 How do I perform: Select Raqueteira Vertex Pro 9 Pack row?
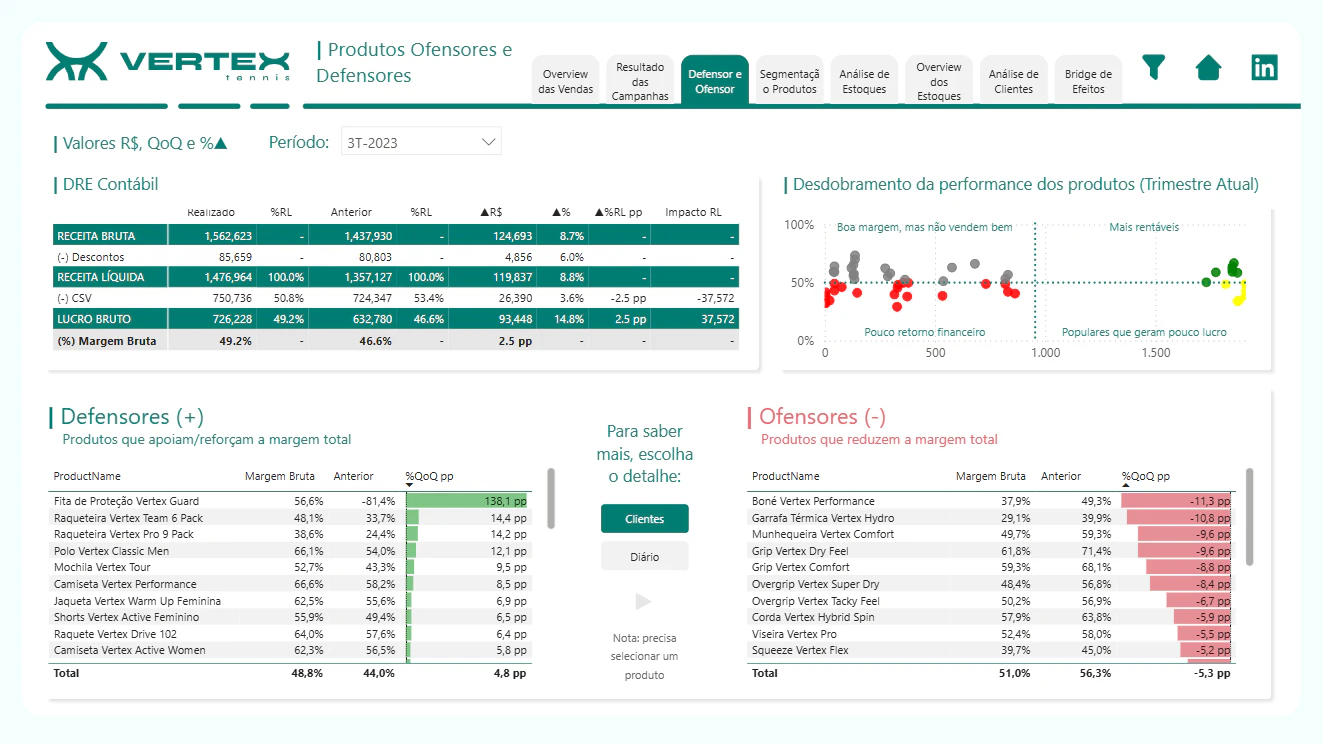tap(290, 534)
